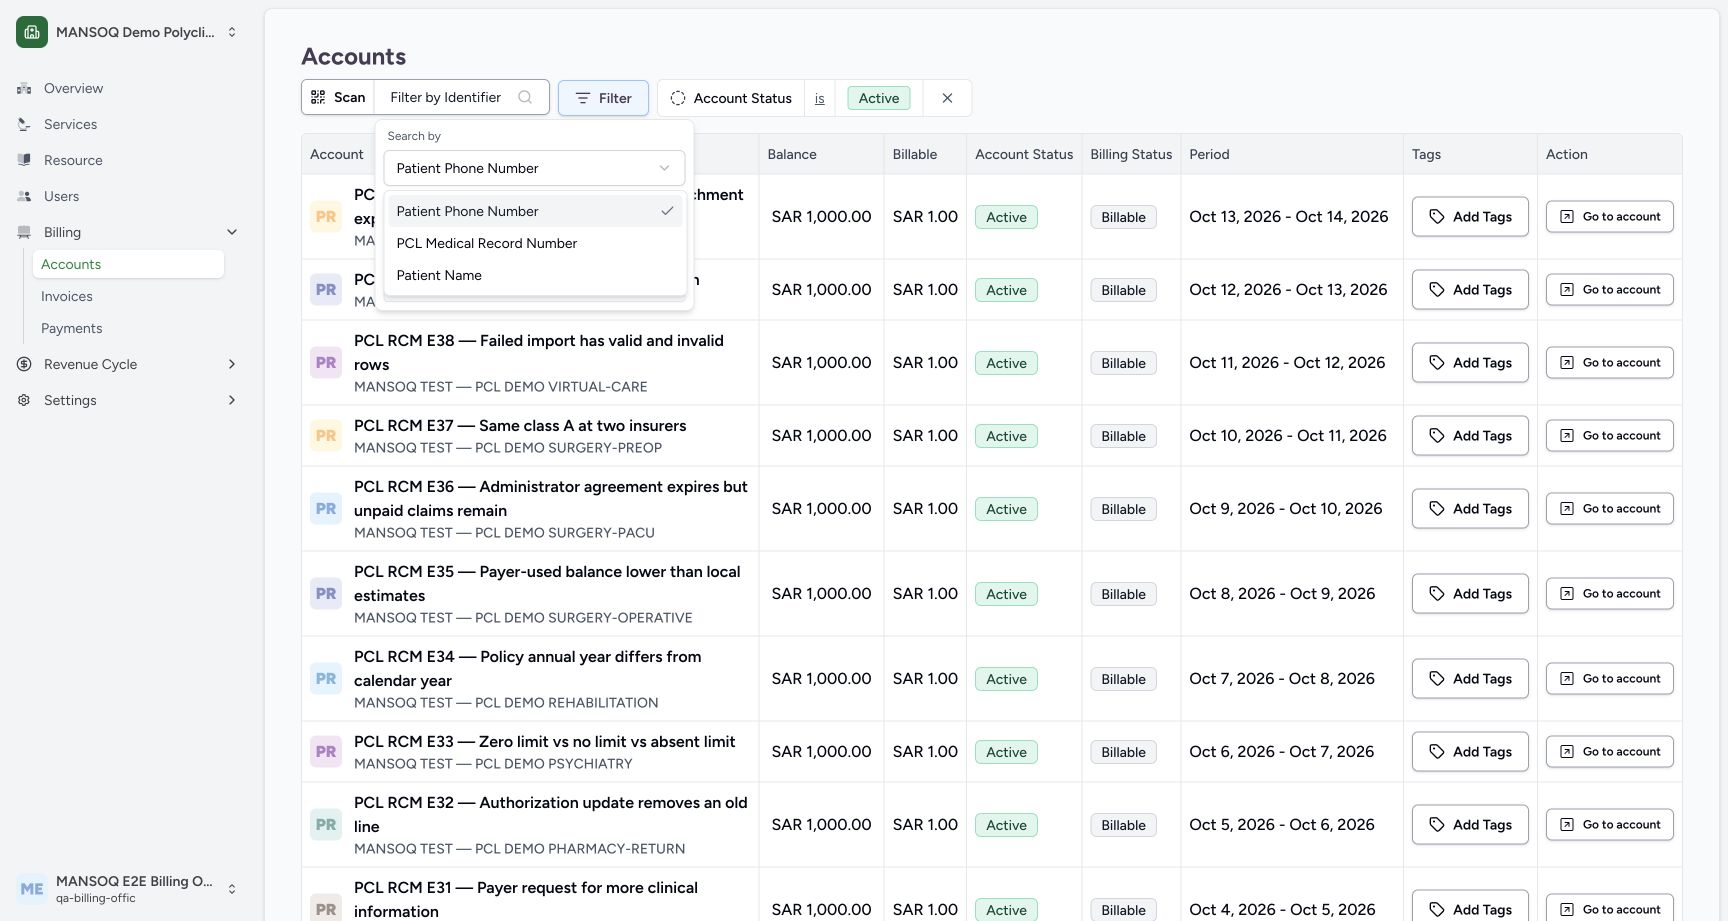Open the Users page
This screenshot has width=1728, height=921.
coord(61,196)
